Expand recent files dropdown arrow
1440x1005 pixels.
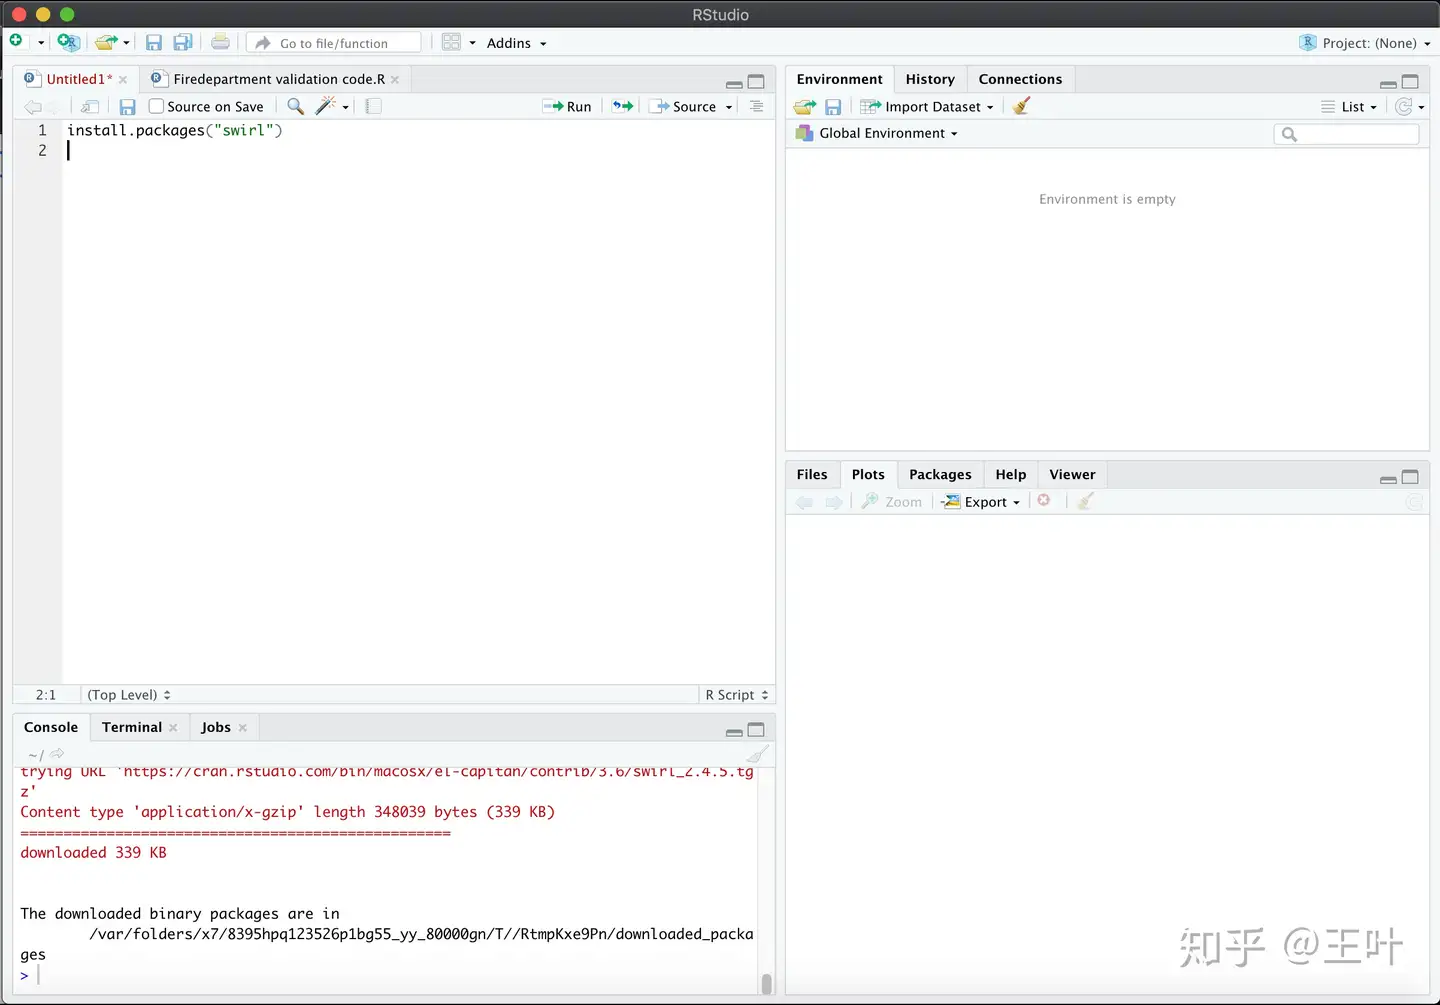pyautogui.click(x=126, y=43)
